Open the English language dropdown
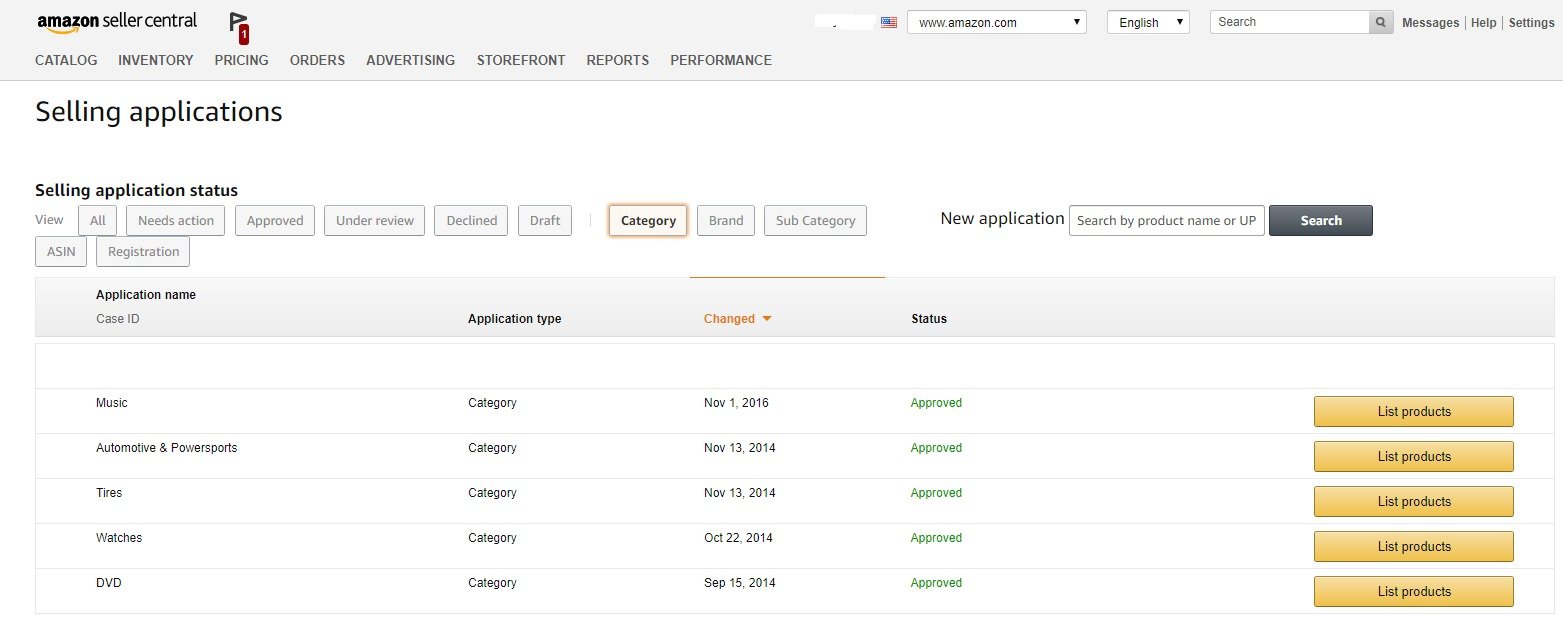1563x624 pixels. [x=1148, y=22]
